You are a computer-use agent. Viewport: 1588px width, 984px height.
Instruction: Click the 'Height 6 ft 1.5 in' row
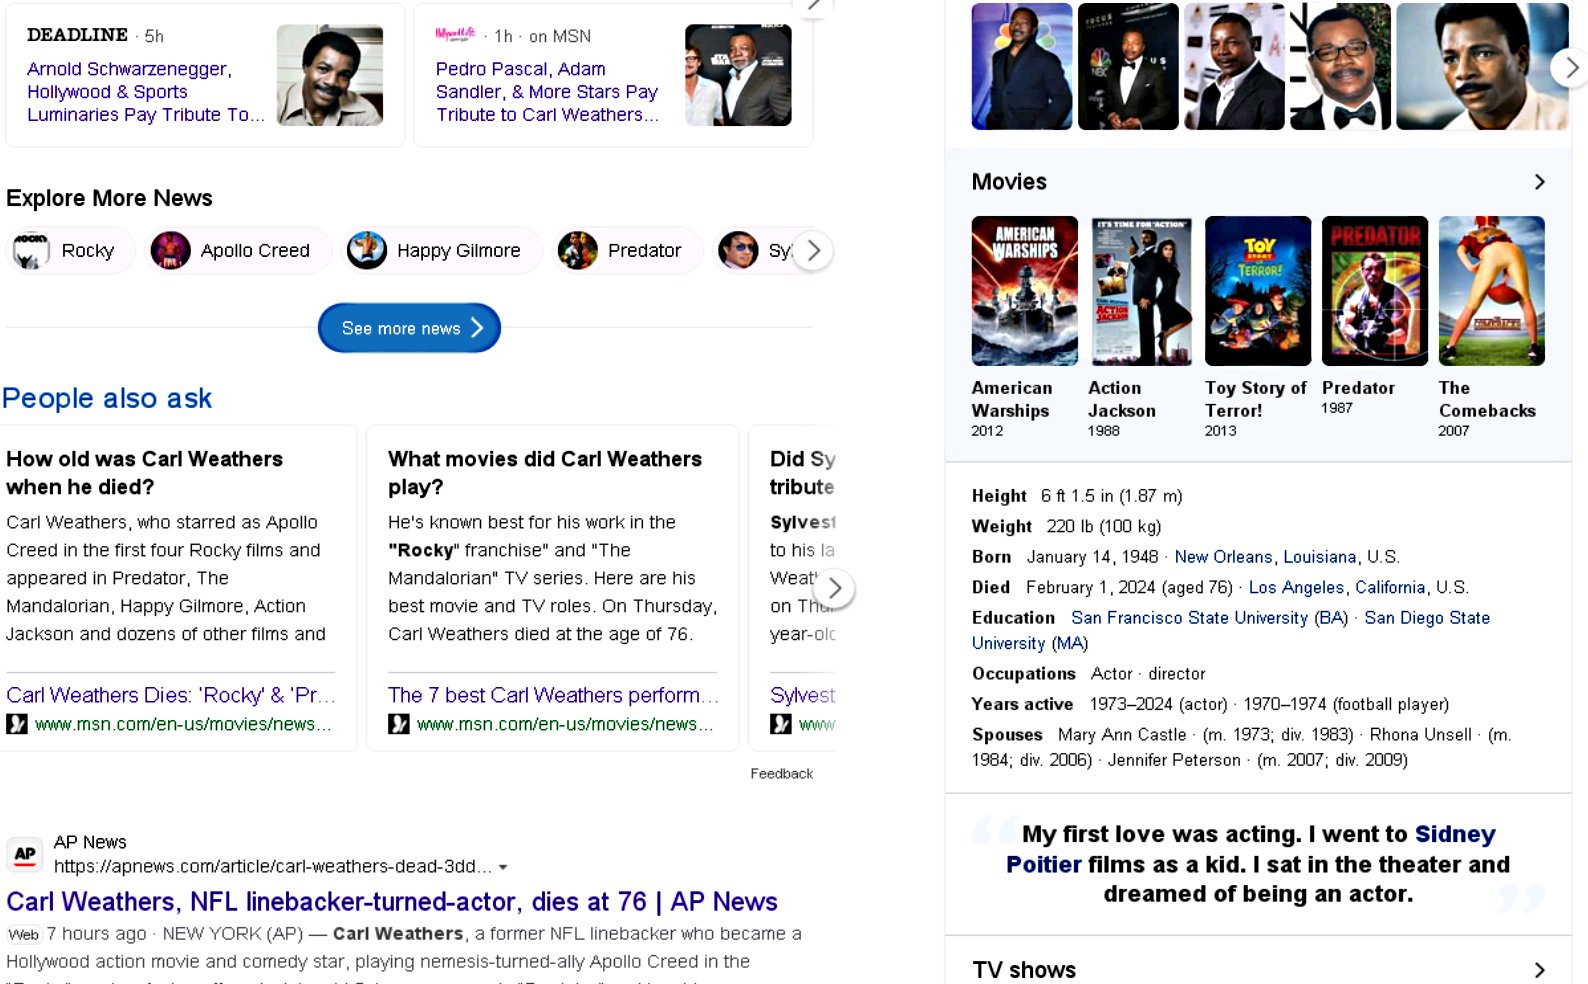click(x=1077, y=496)
